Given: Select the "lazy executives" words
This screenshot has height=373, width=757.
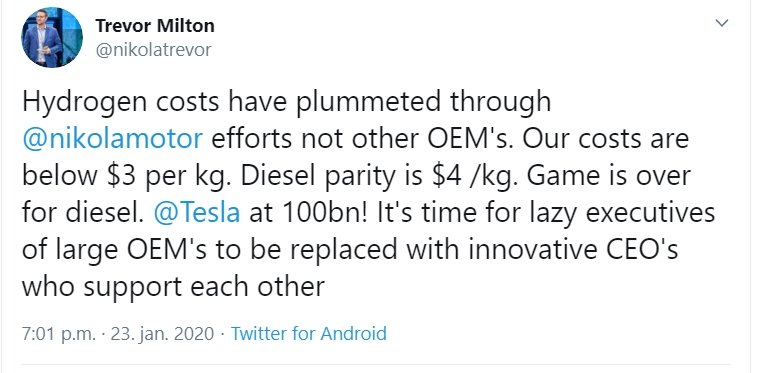Looking at the screenshot, I should (600, 213).
